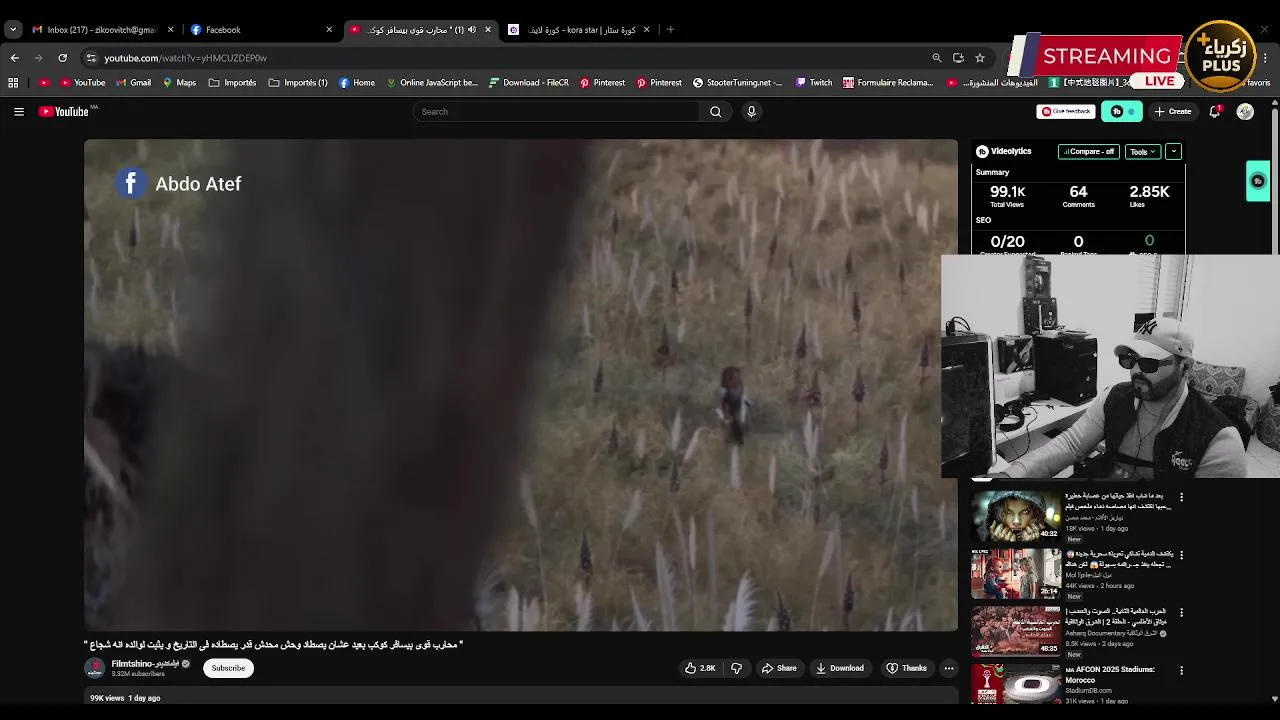Open the Formulaire Reclama... bookmark

click(888, 83)
